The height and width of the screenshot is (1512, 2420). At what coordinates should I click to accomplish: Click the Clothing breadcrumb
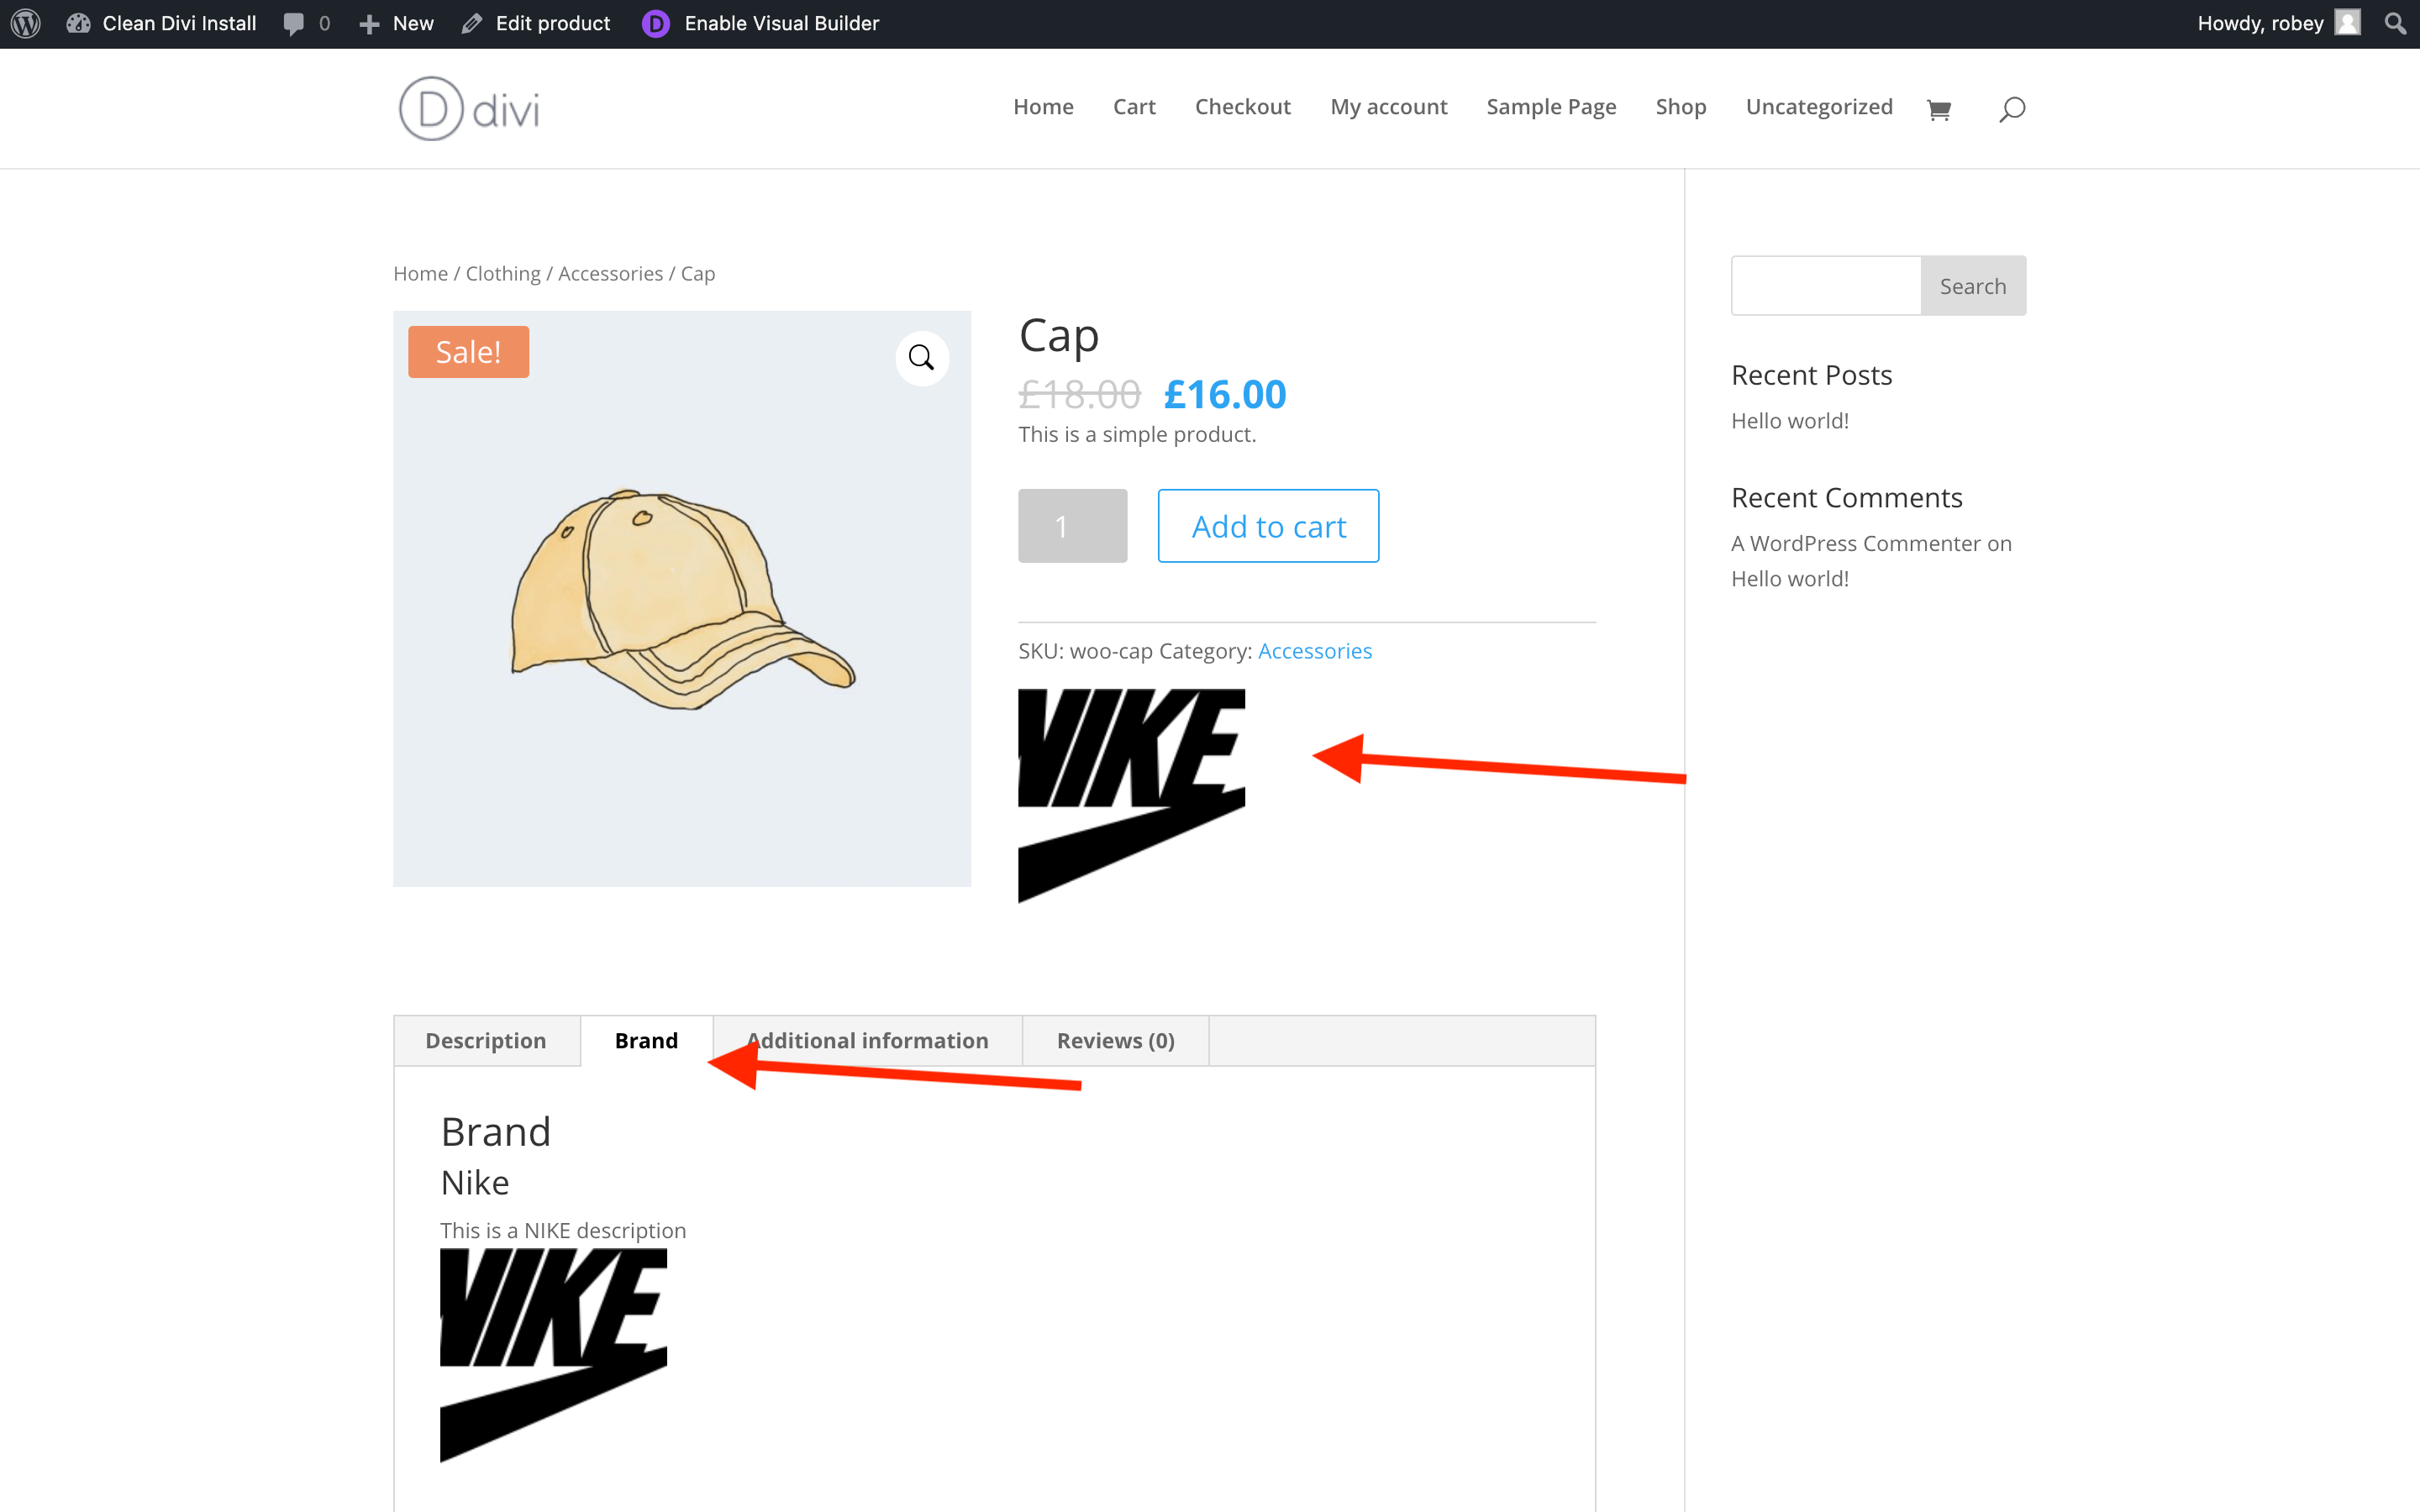(x=503, y=273)
